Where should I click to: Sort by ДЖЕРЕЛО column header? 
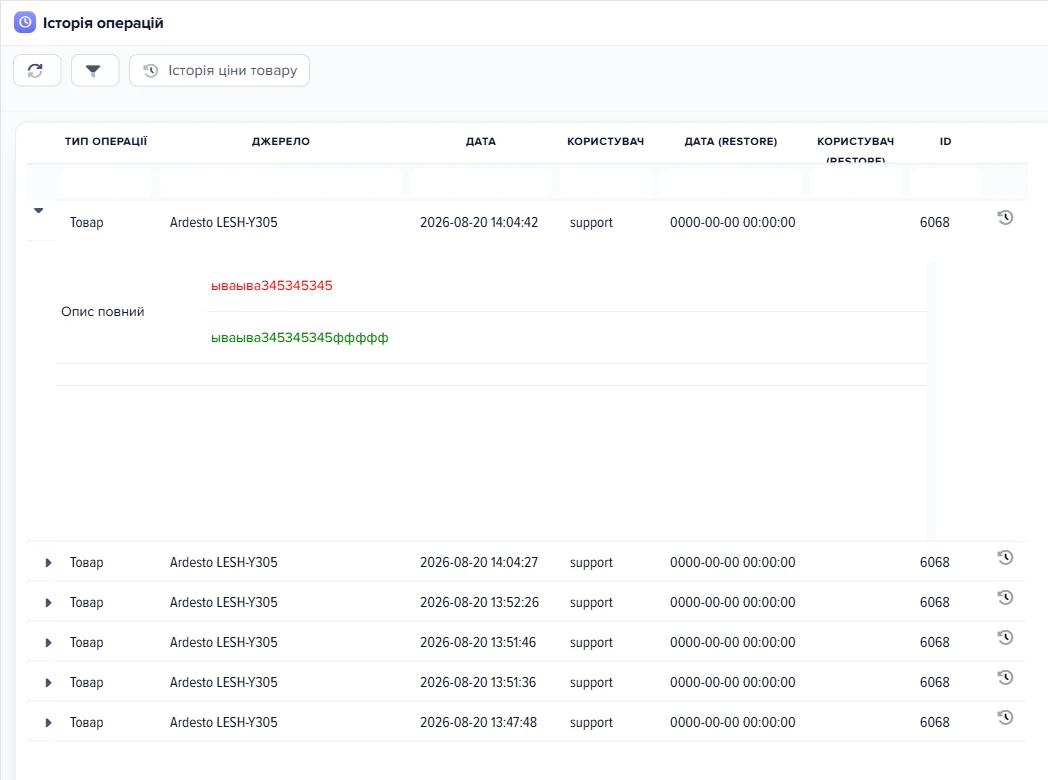click(x=281, y=142)
